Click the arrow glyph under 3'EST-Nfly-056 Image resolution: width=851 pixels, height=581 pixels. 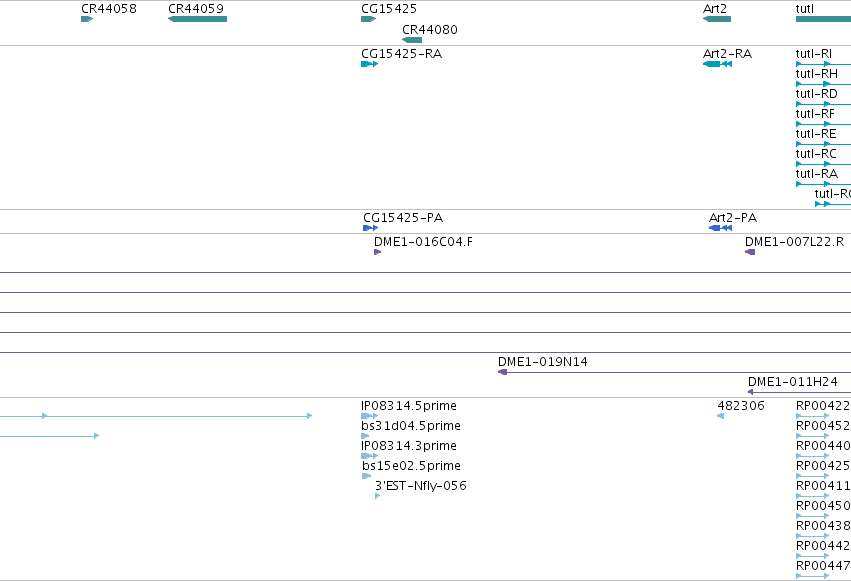pos(378,496)
